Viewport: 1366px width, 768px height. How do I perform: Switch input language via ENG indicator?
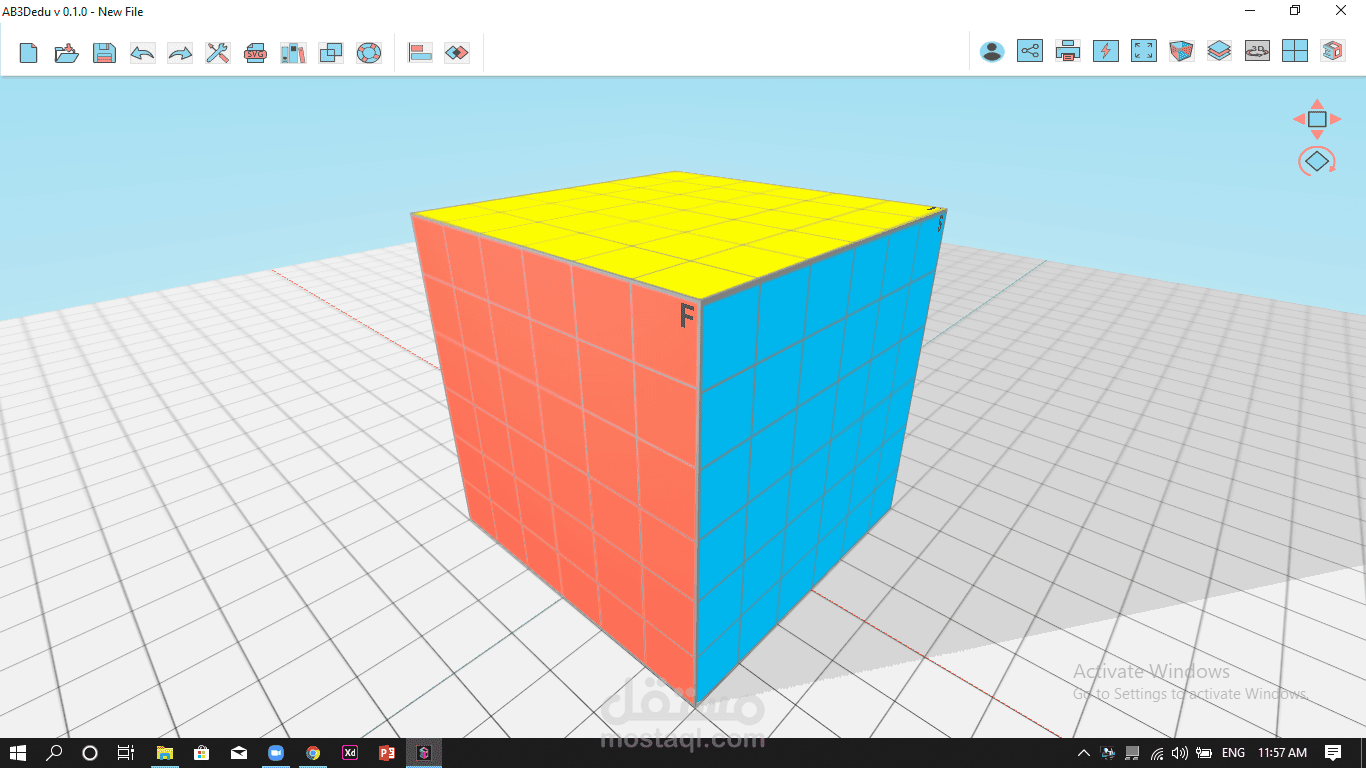point(1234,753)
